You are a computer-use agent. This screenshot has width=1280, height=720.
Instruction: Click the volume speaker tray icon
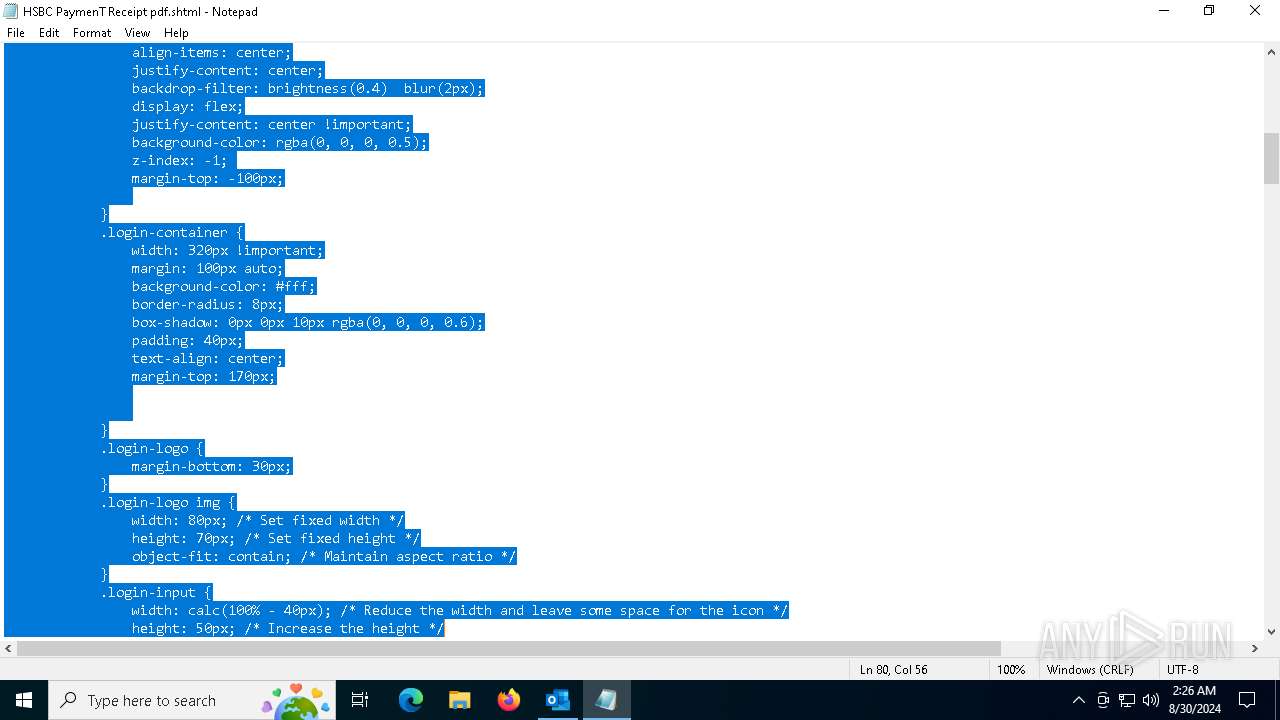[1151, 700]
